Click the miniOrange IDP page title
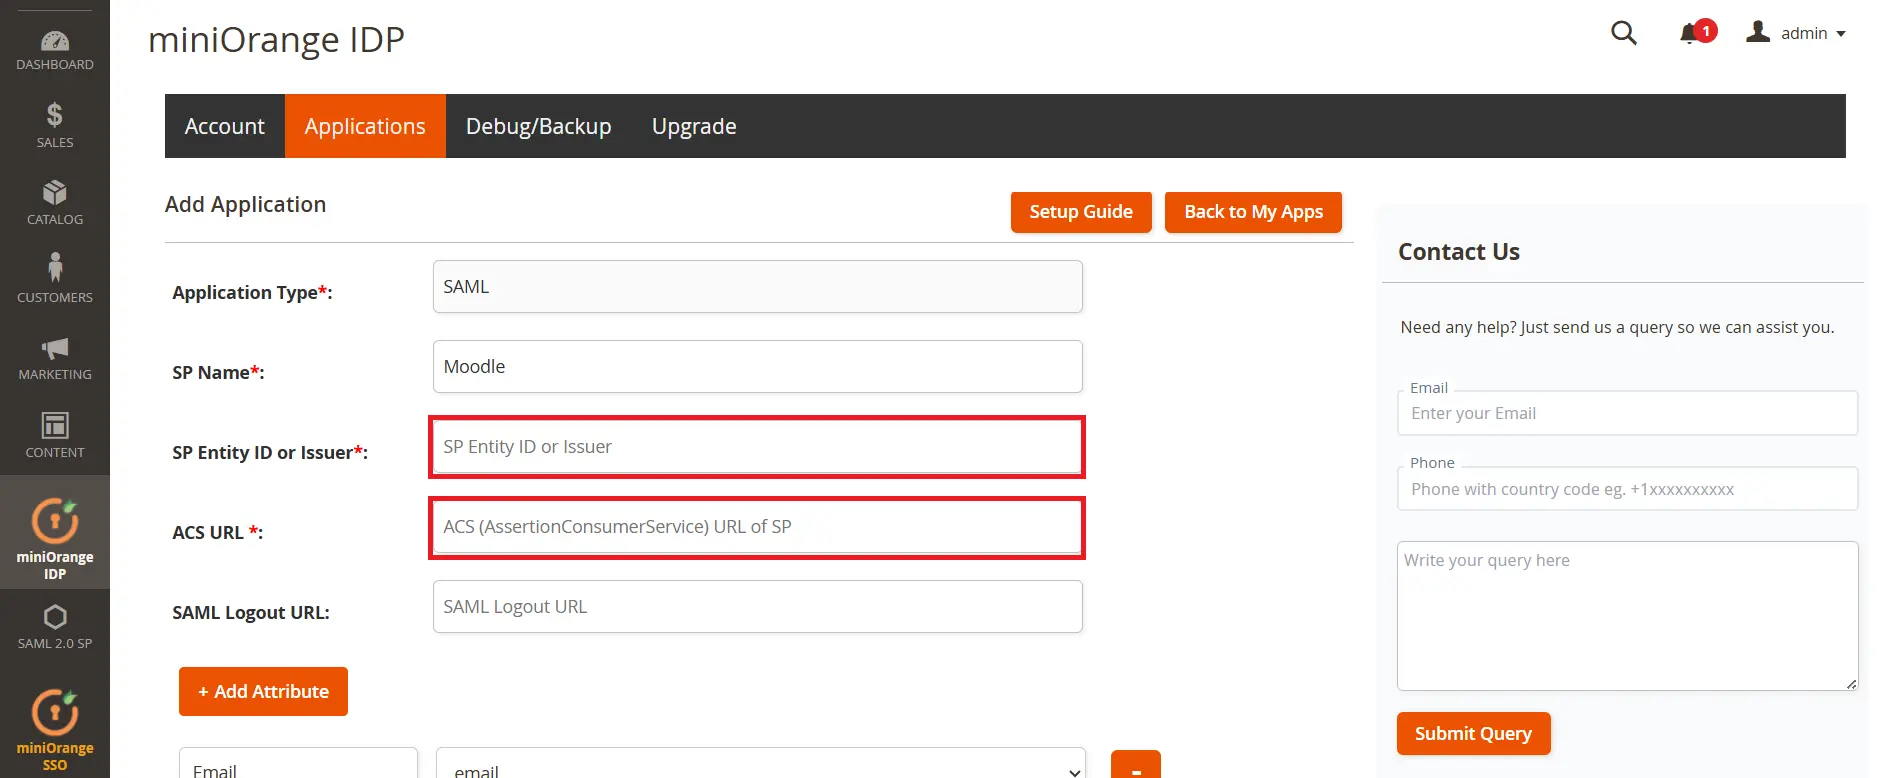1889x778 pixels. coord(276,39)
